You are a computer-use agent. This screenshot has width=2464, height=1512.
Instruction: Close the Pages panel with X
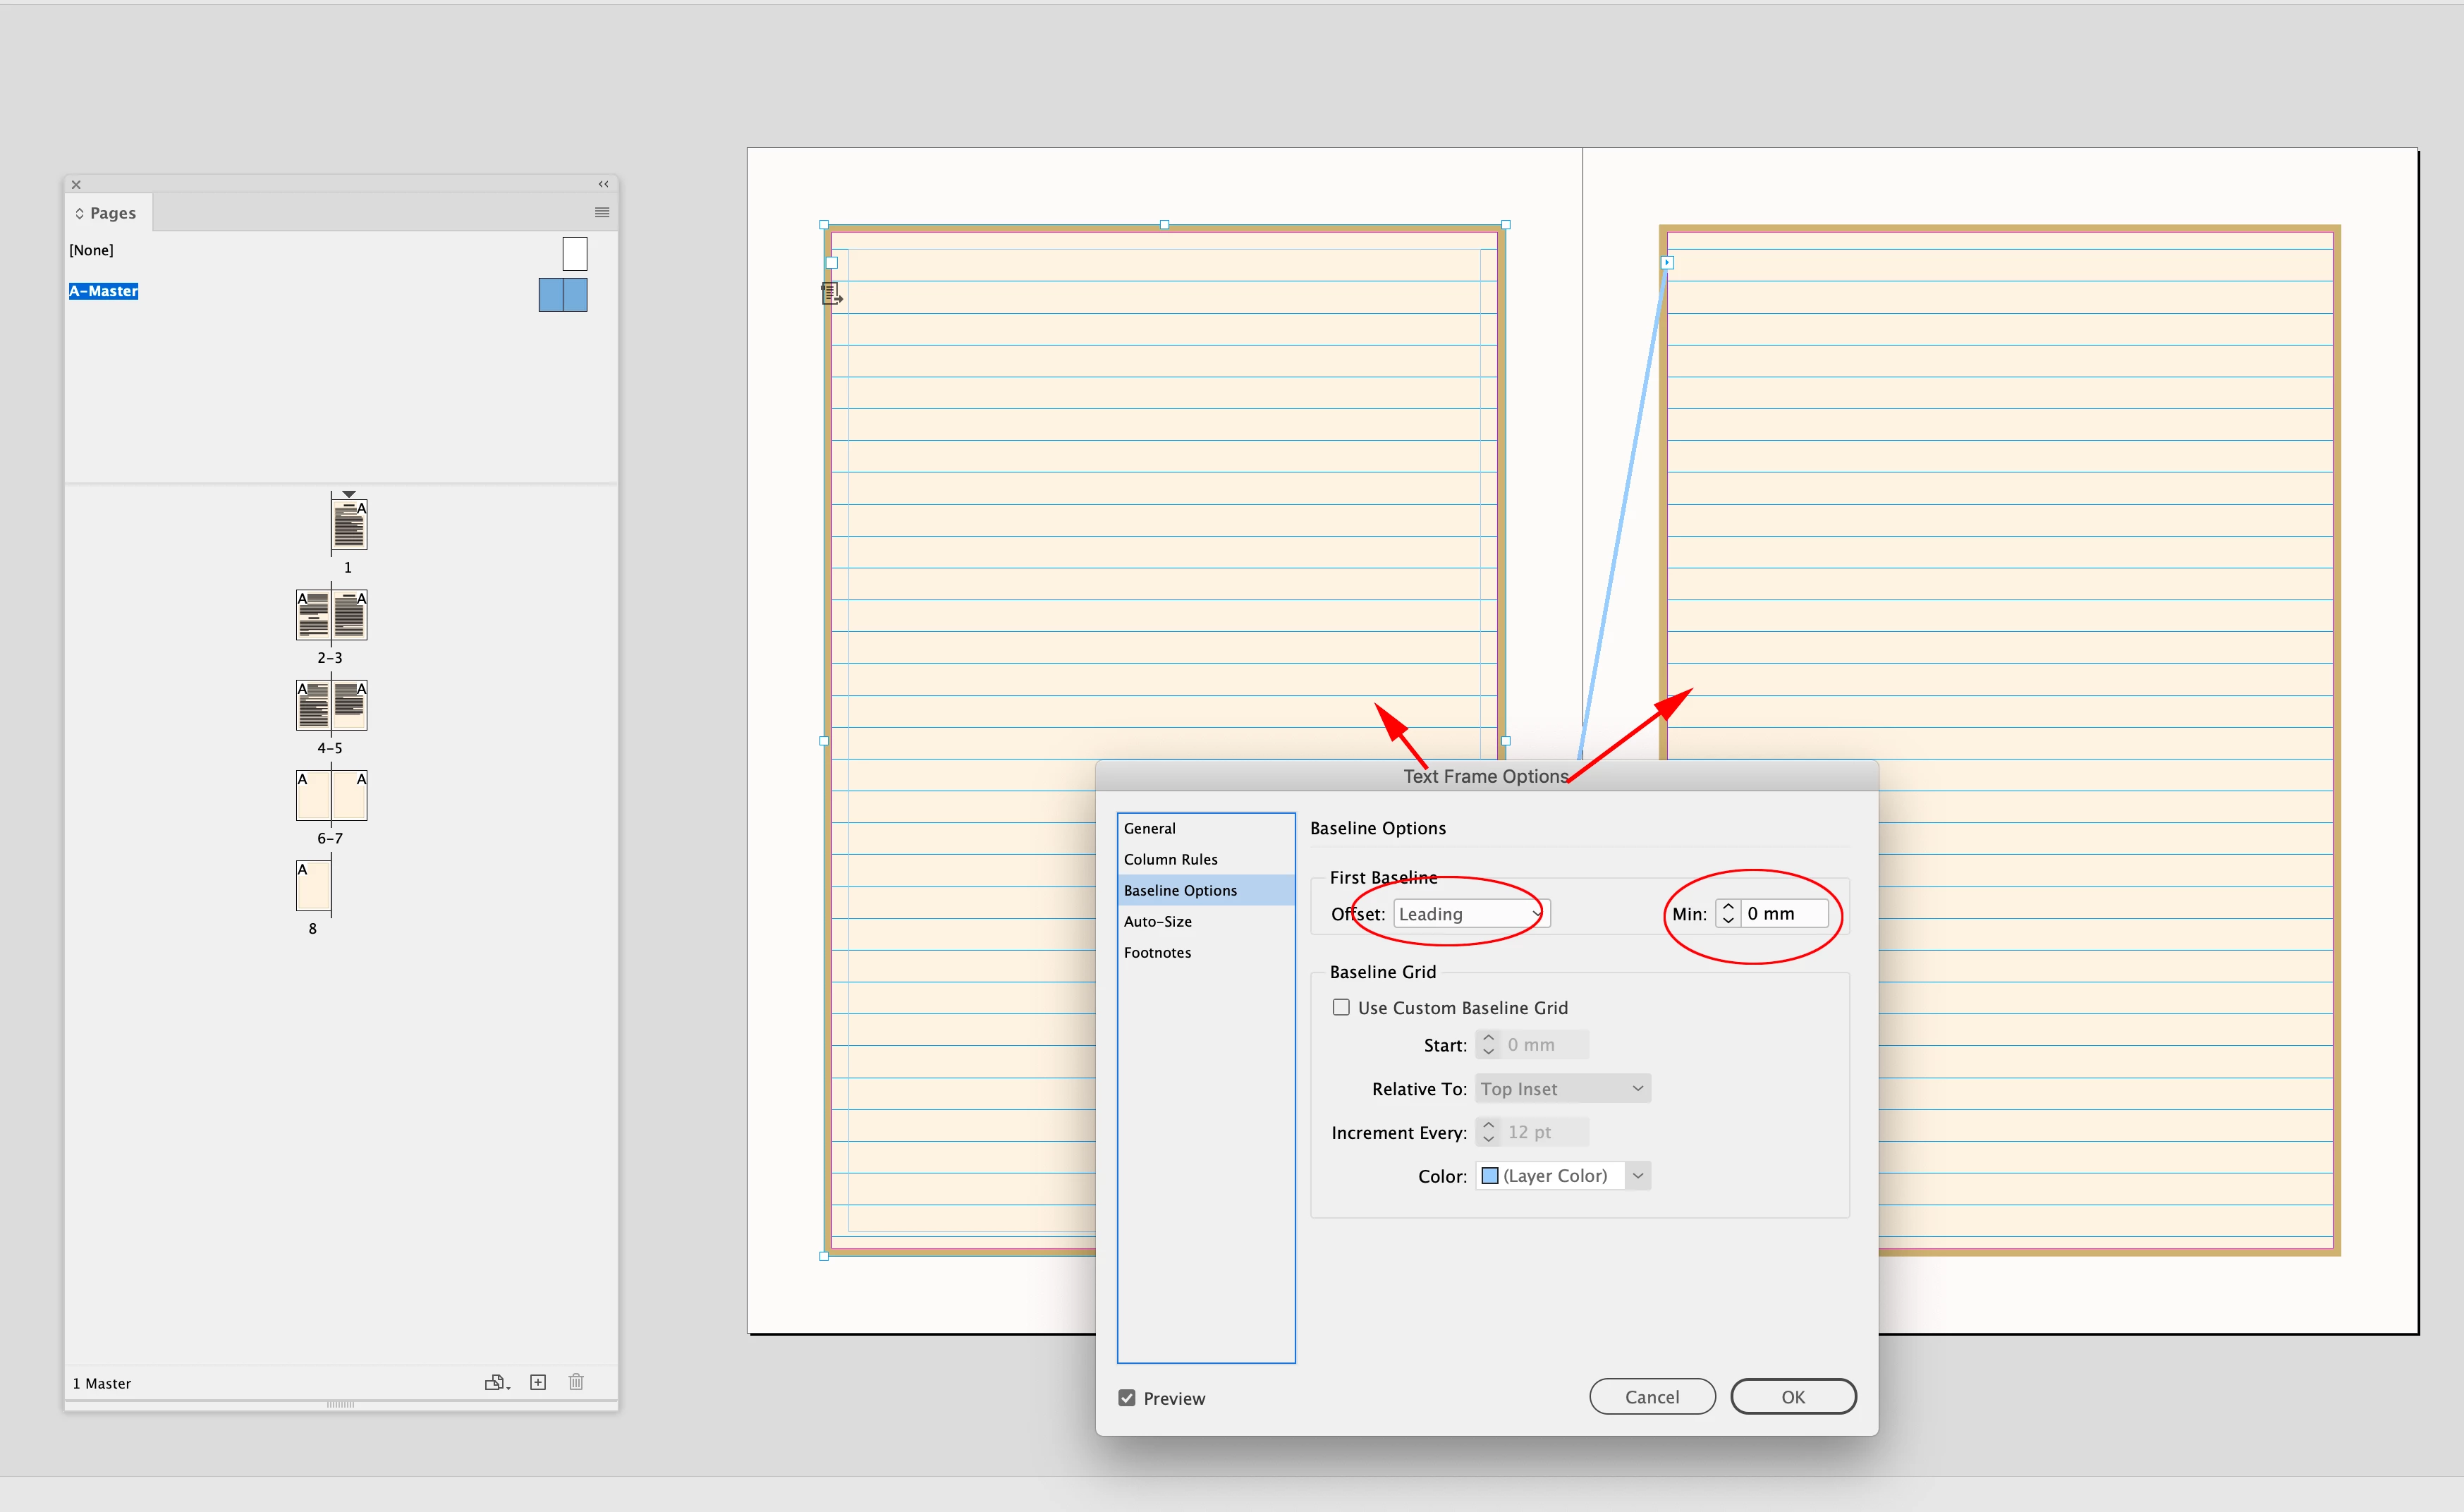coord(76,184)
